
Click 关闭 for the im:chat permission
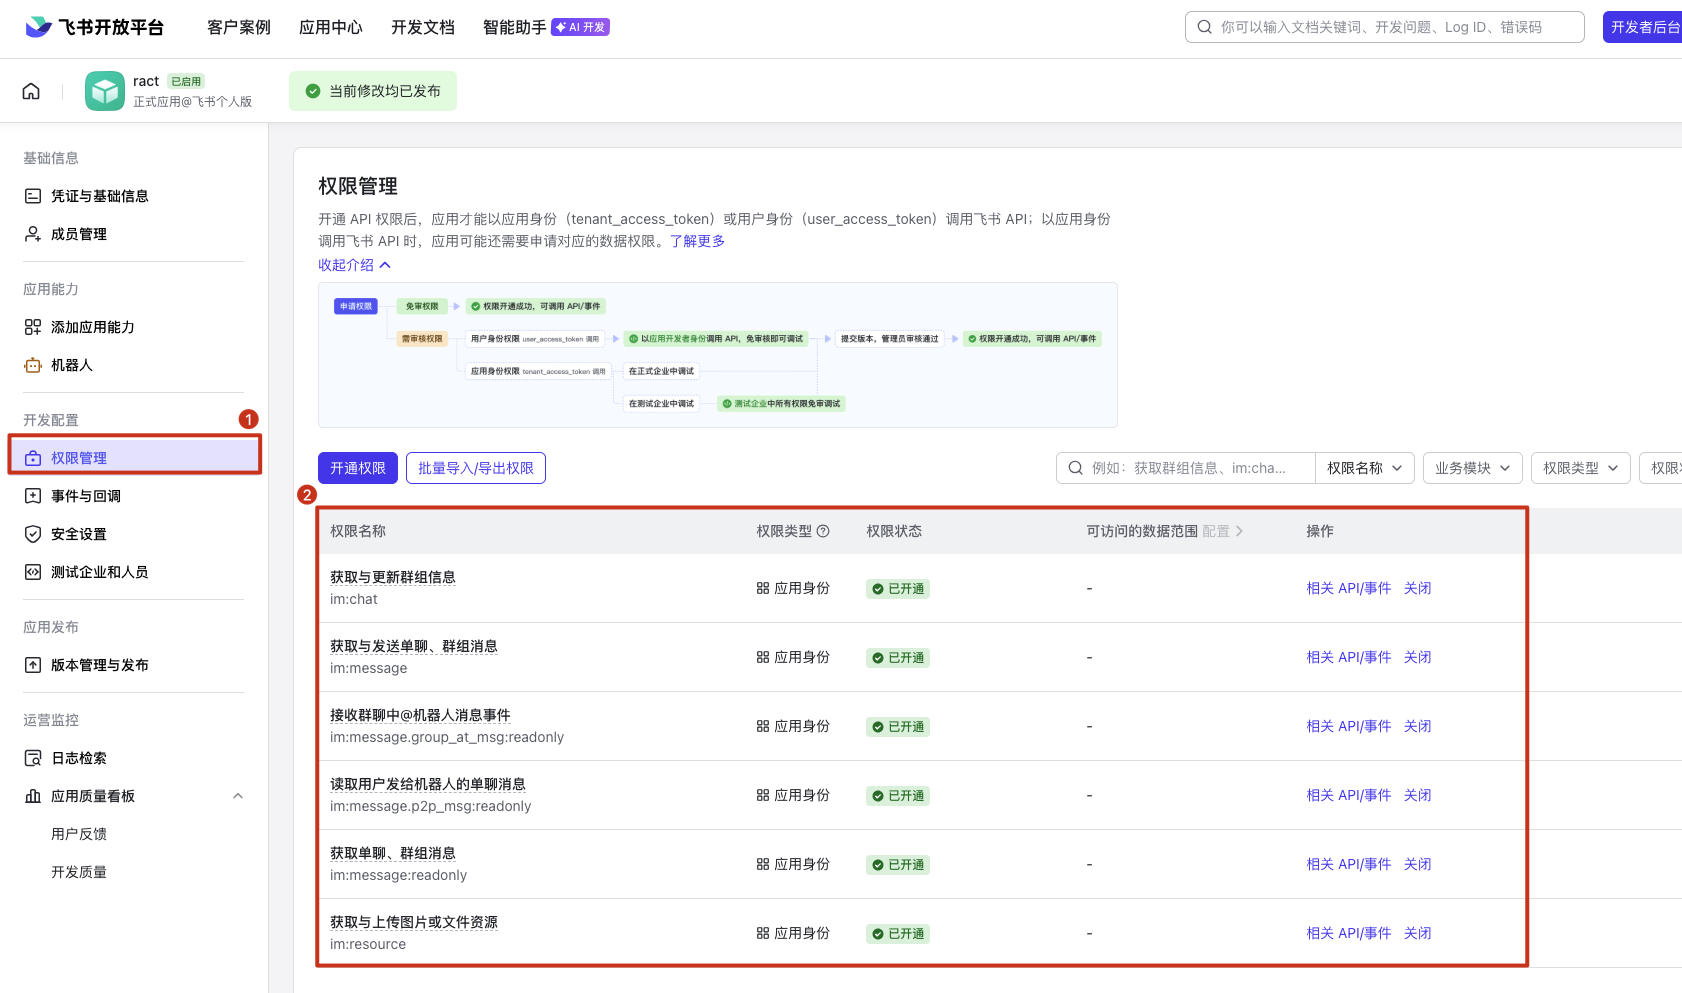1417,588
